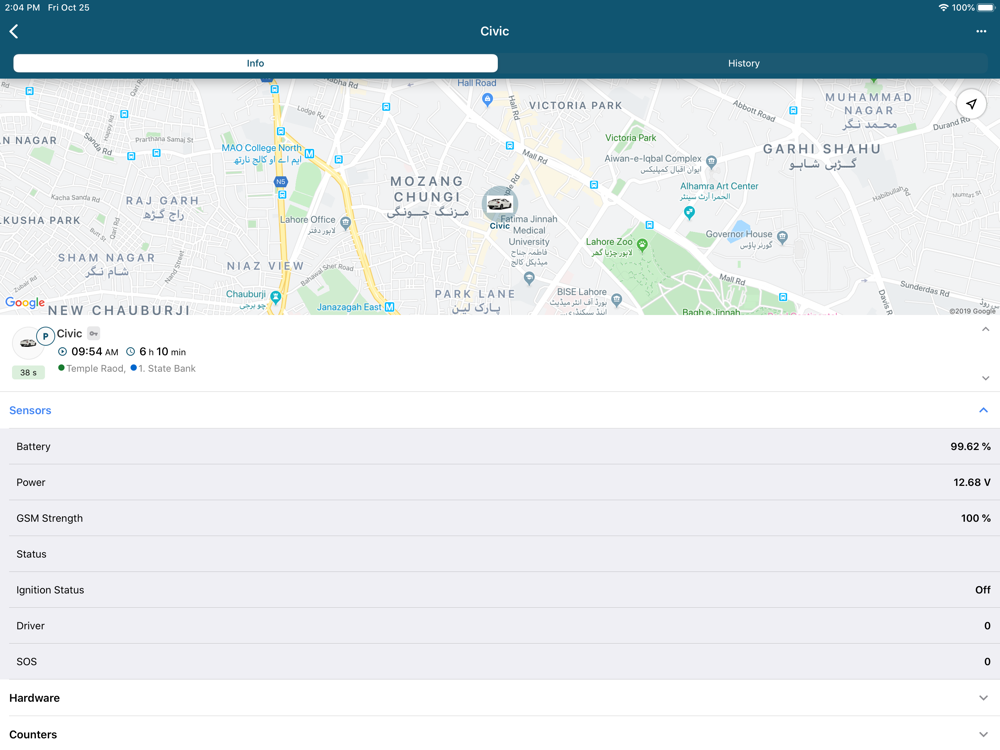
Task: Tap the SOS sensor row
Action: pos(500,661)
